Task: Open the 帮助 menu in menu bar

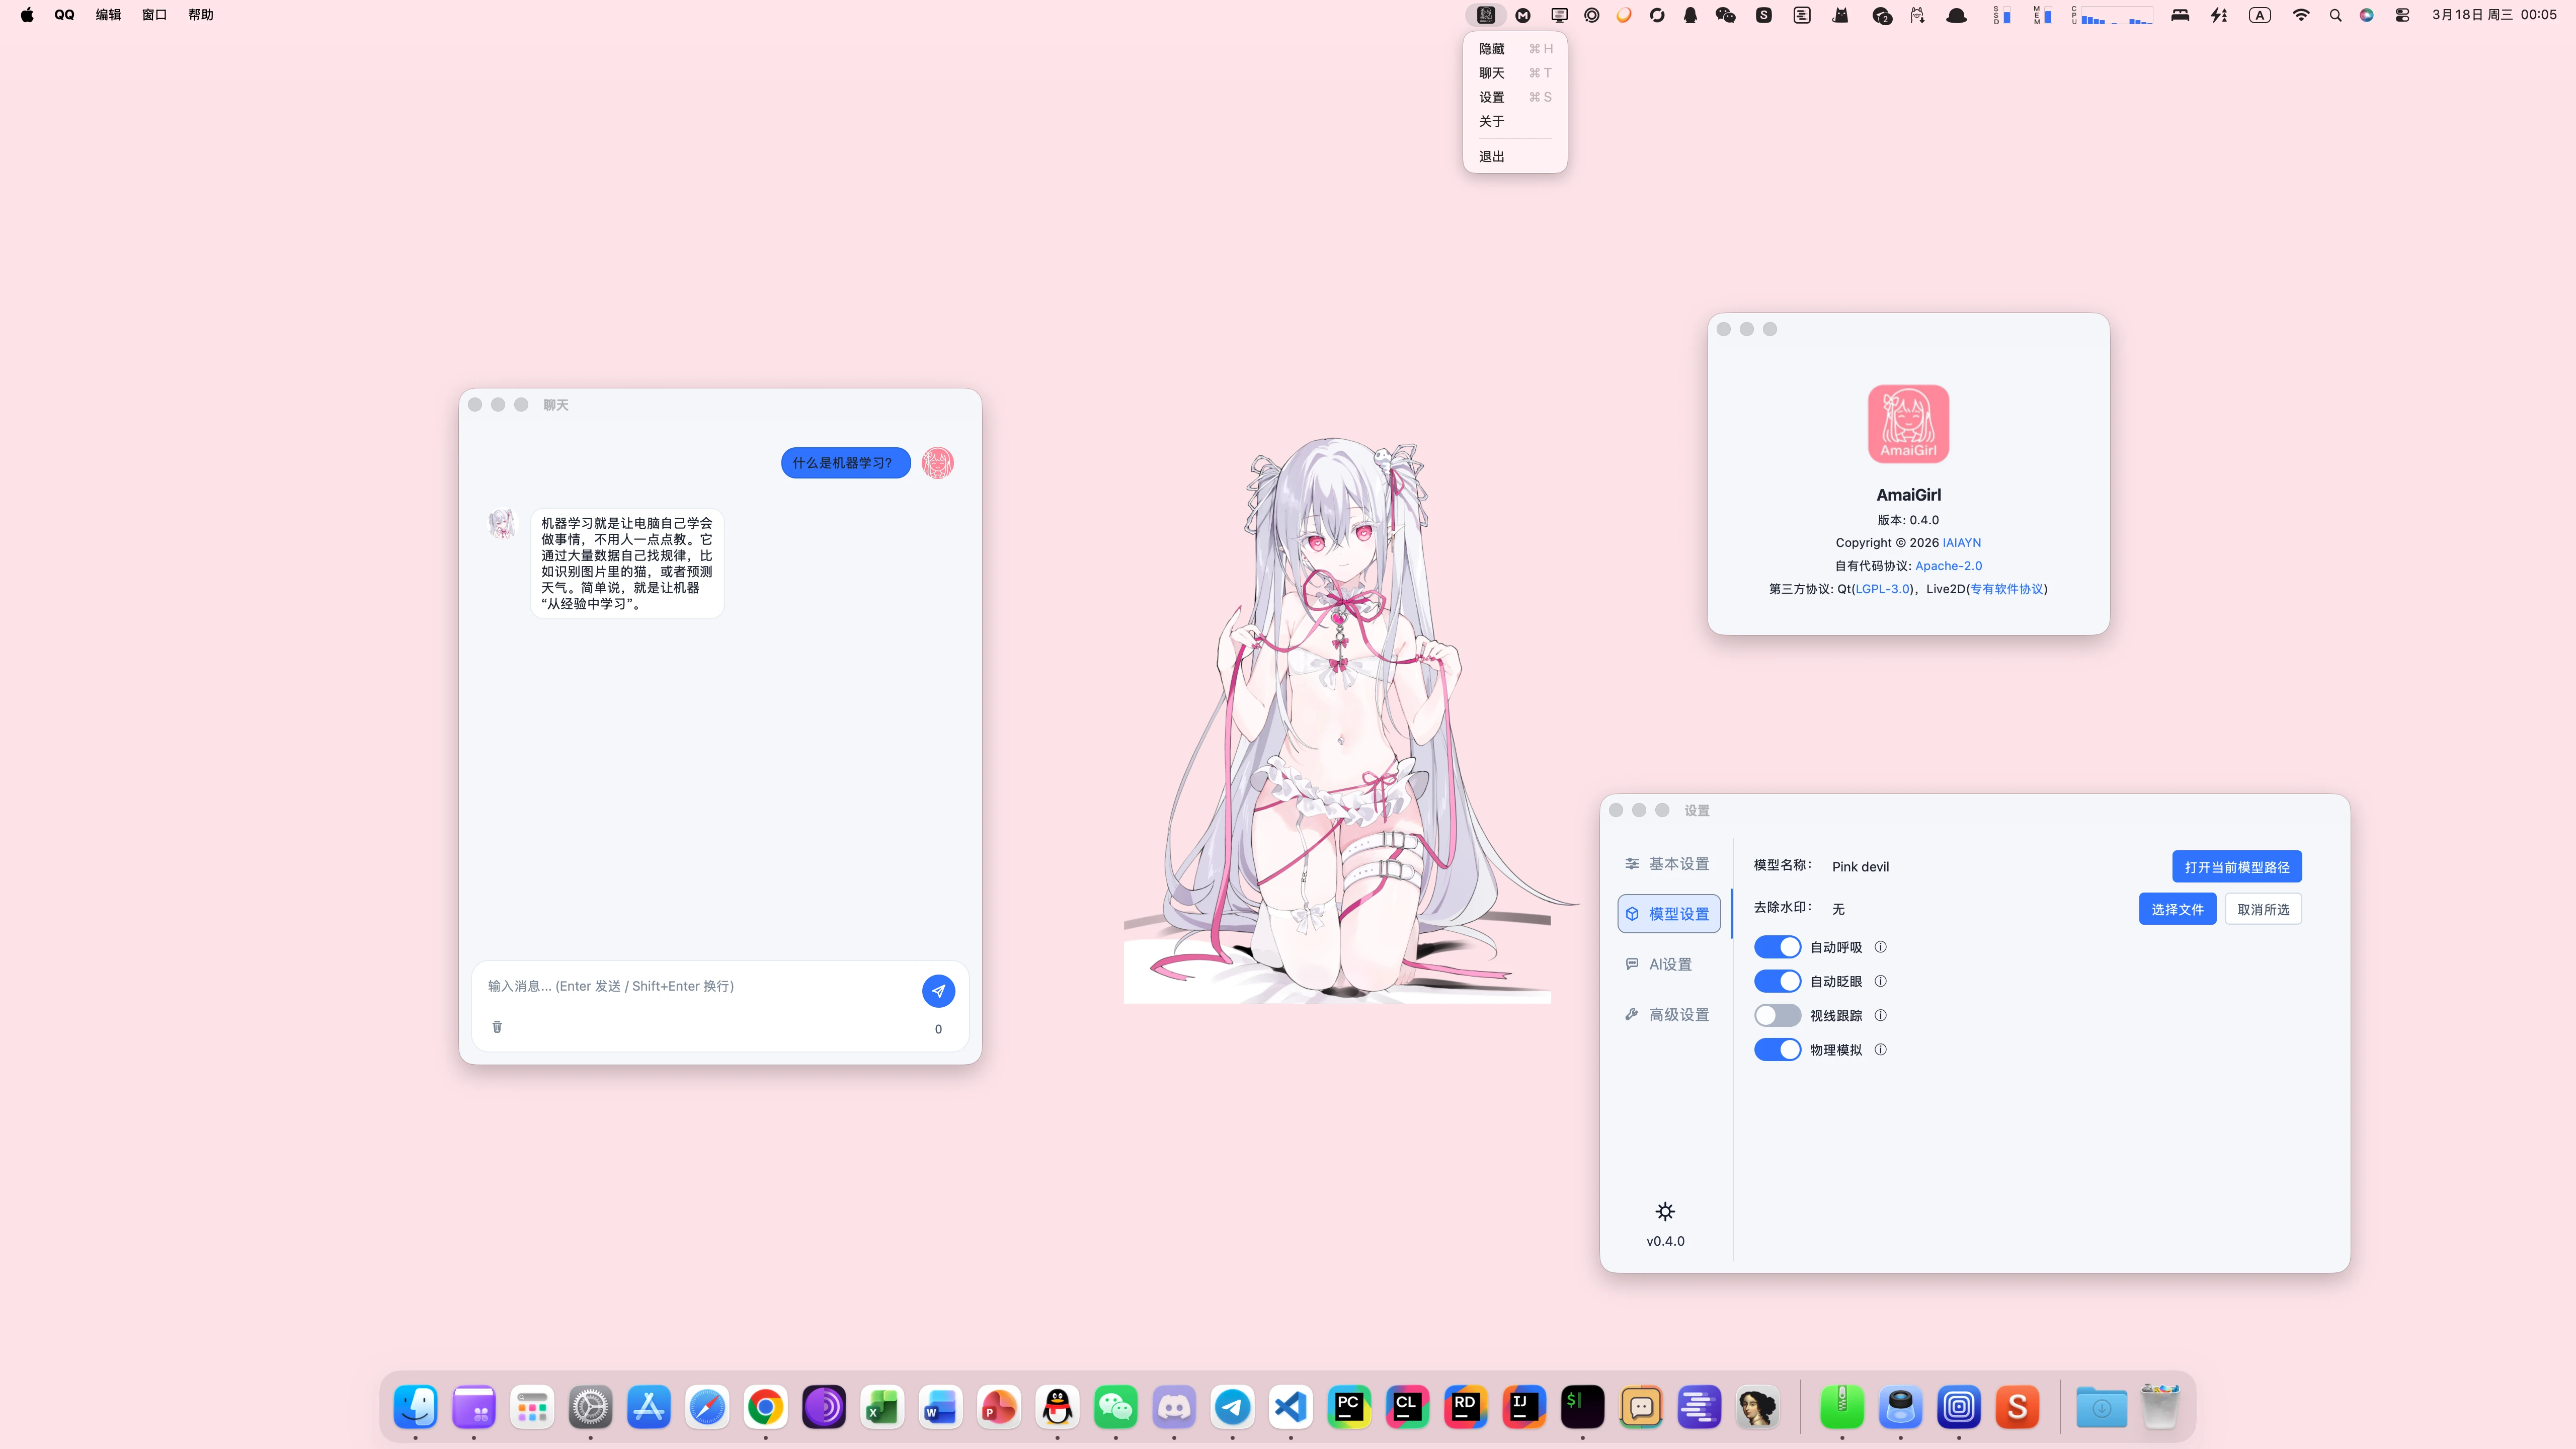Action: tap(201, 15)
